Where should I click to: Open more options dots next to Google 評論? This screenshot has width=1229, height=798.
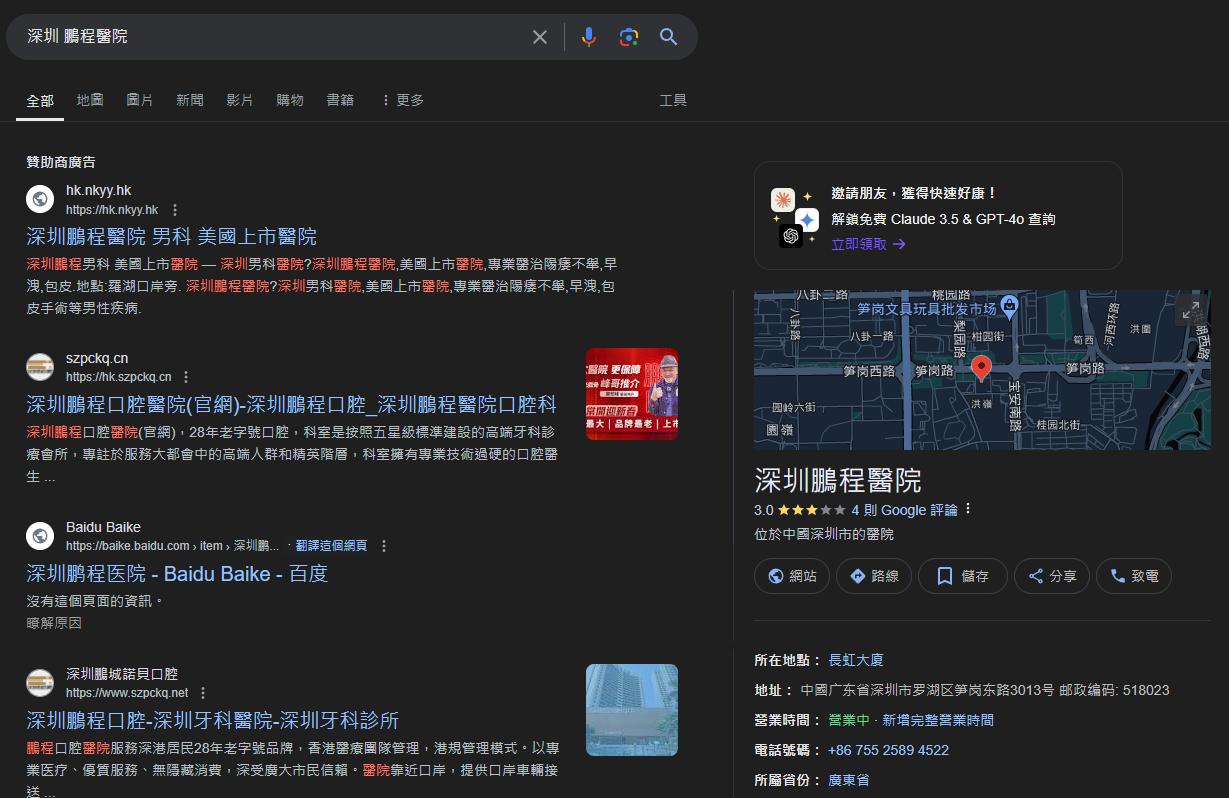[968, 509]
